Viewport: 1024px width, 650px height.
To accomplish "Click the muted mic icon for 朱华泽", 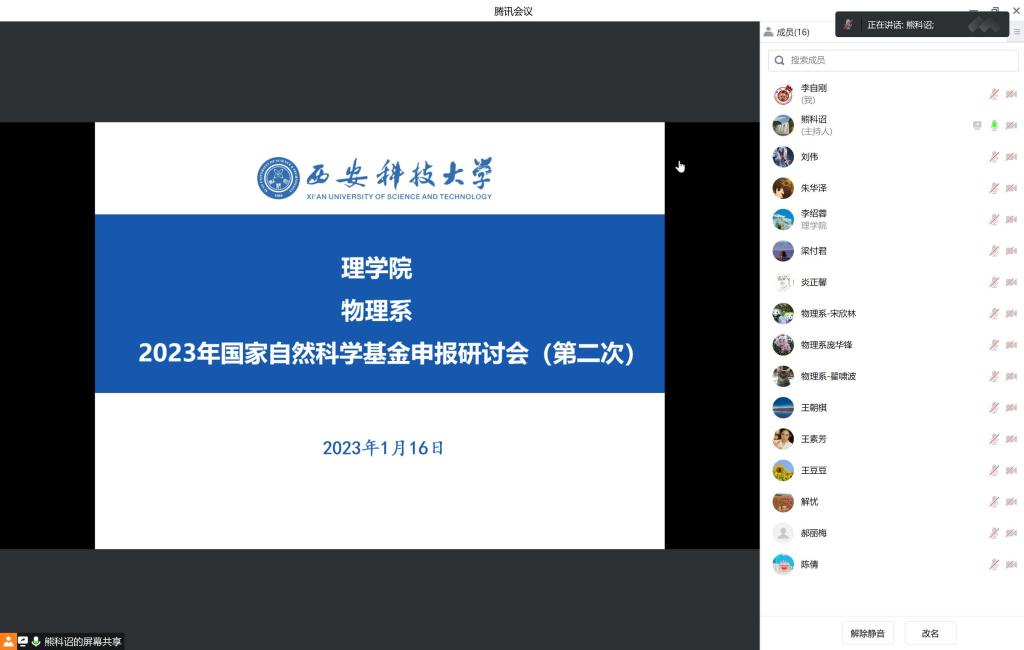I will pos(994,188).
